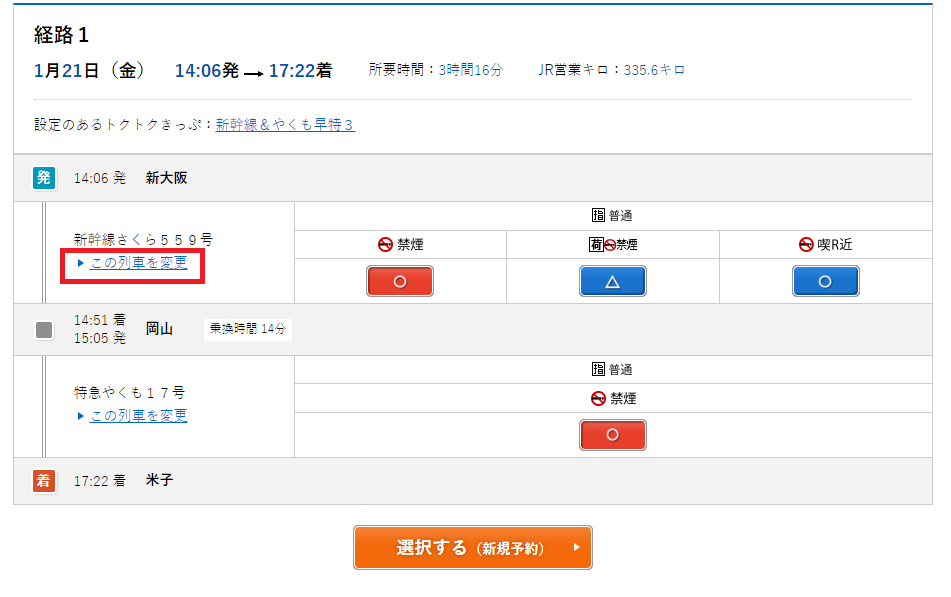Click the 米子 arrival station name

click(x=159, y=481)
